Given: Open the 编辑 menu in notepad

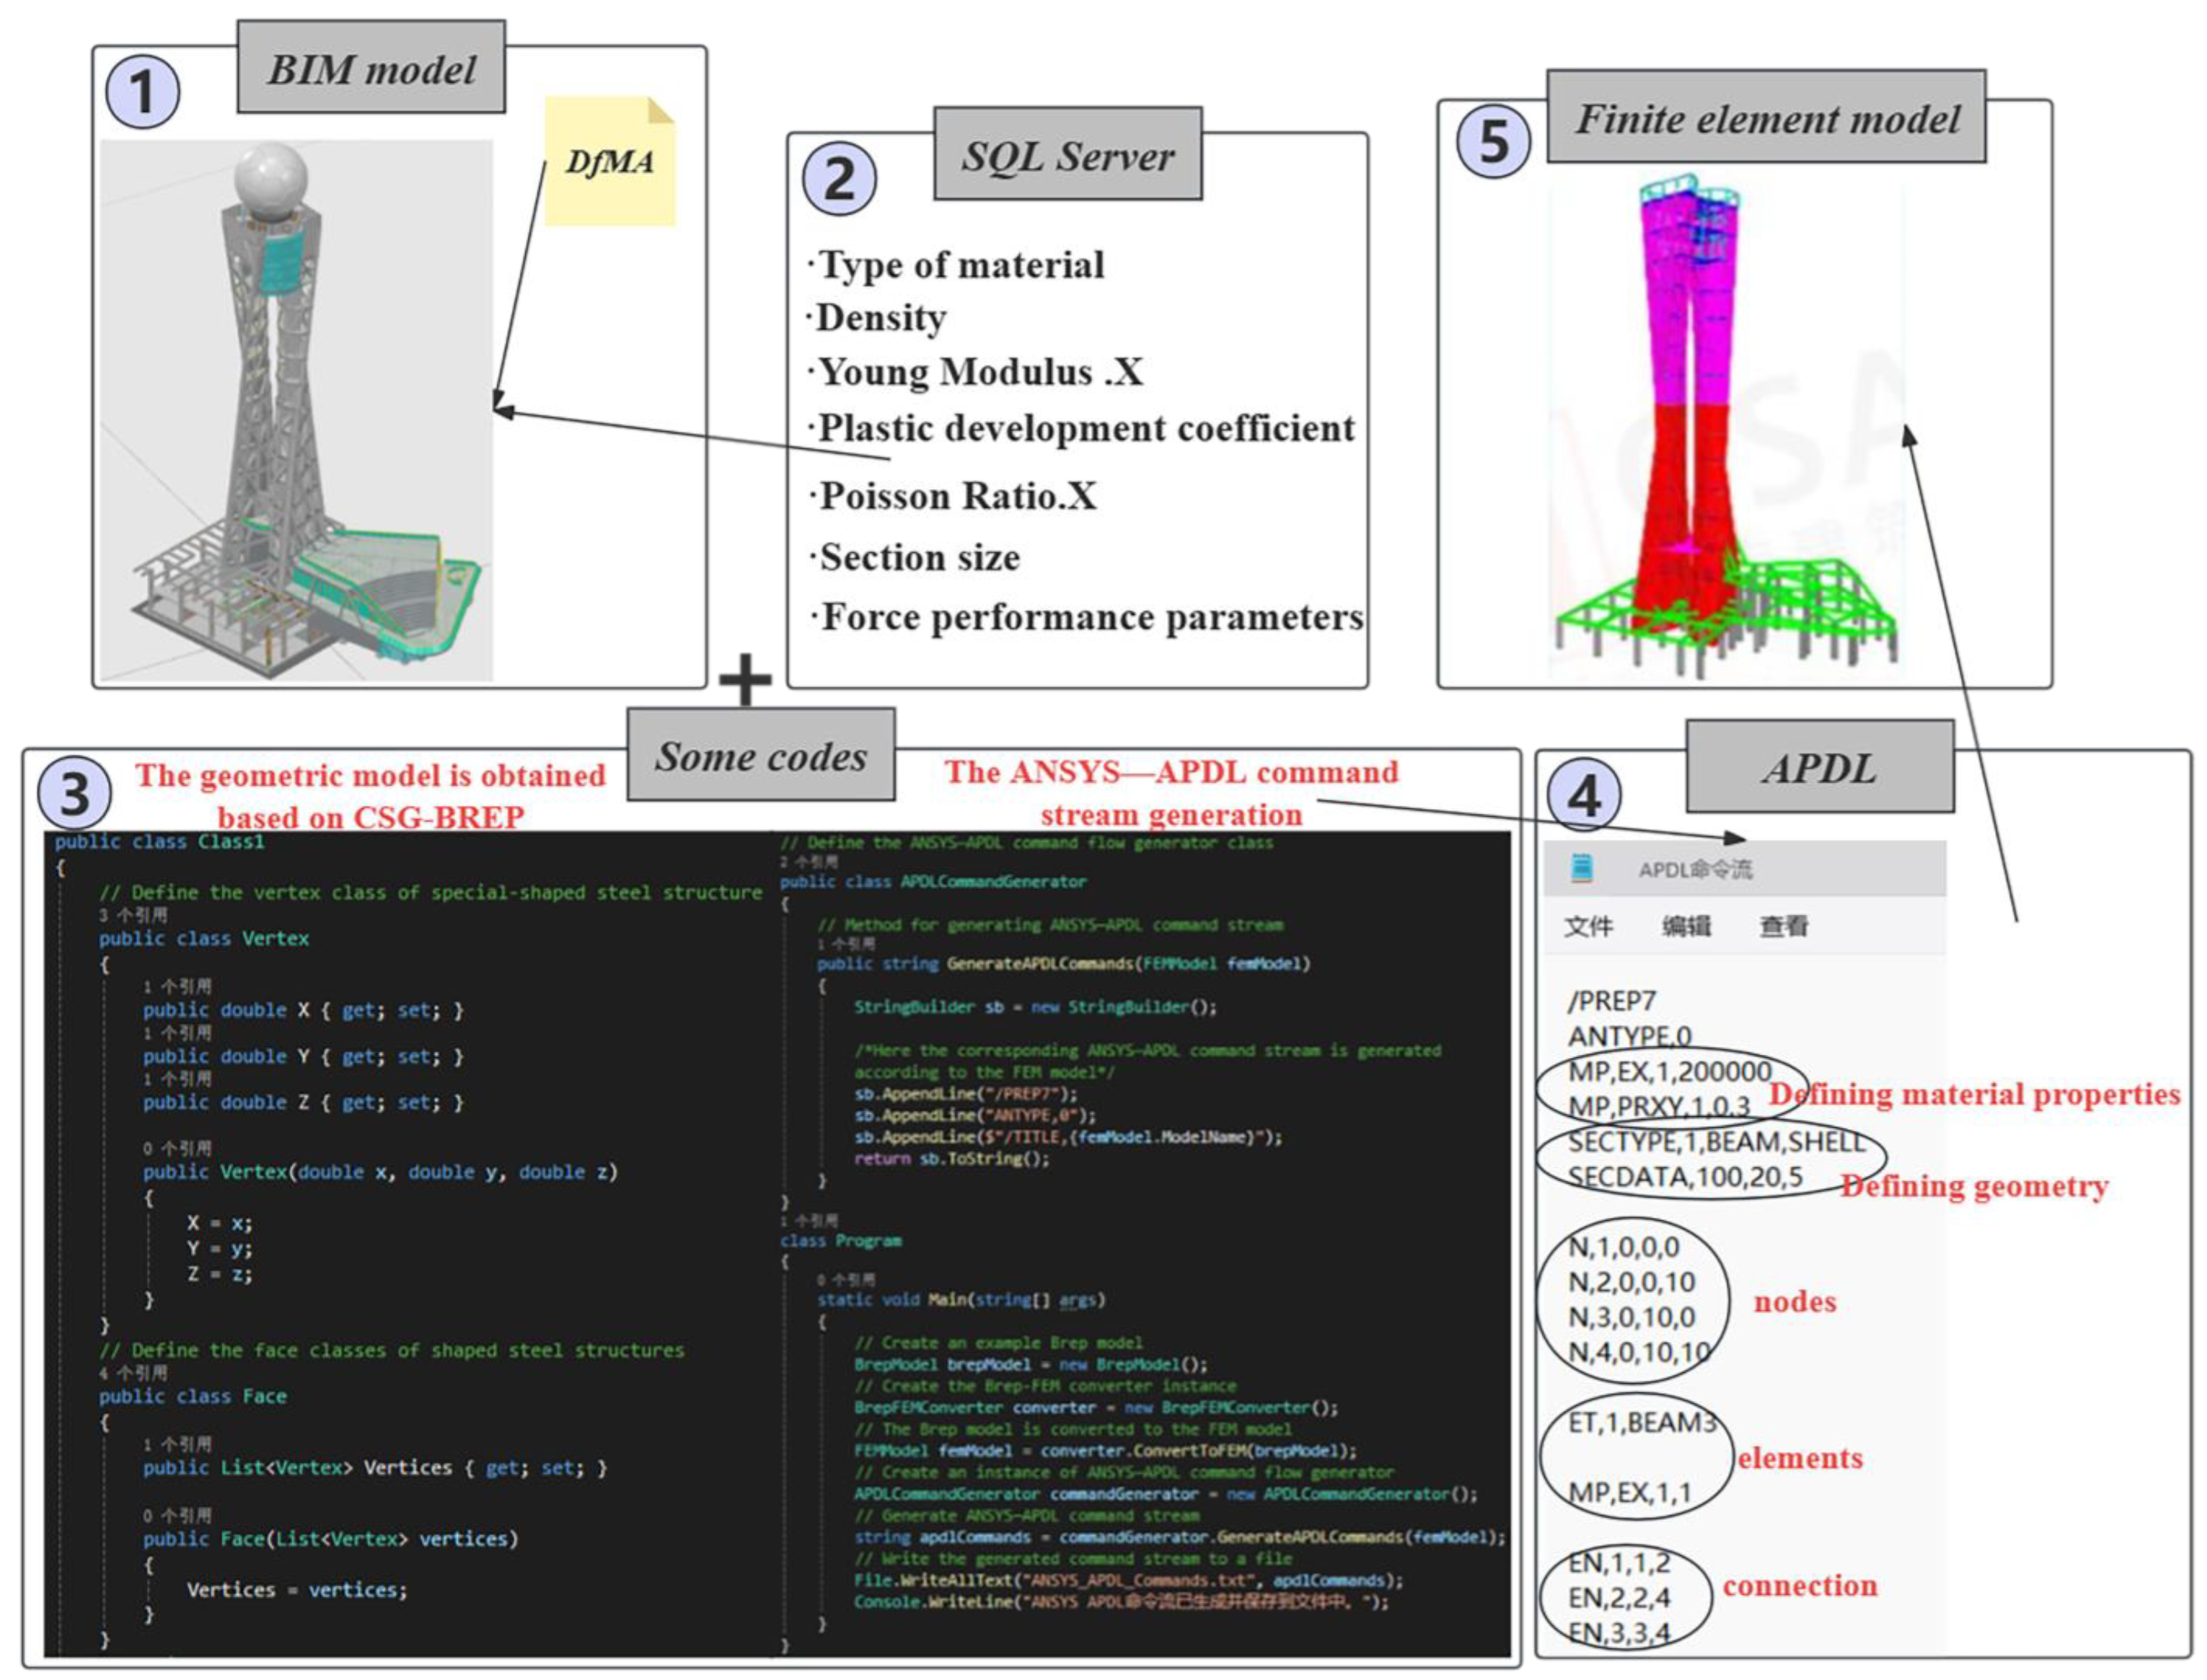Looking at the screenshot, I should click(1686, 926).
